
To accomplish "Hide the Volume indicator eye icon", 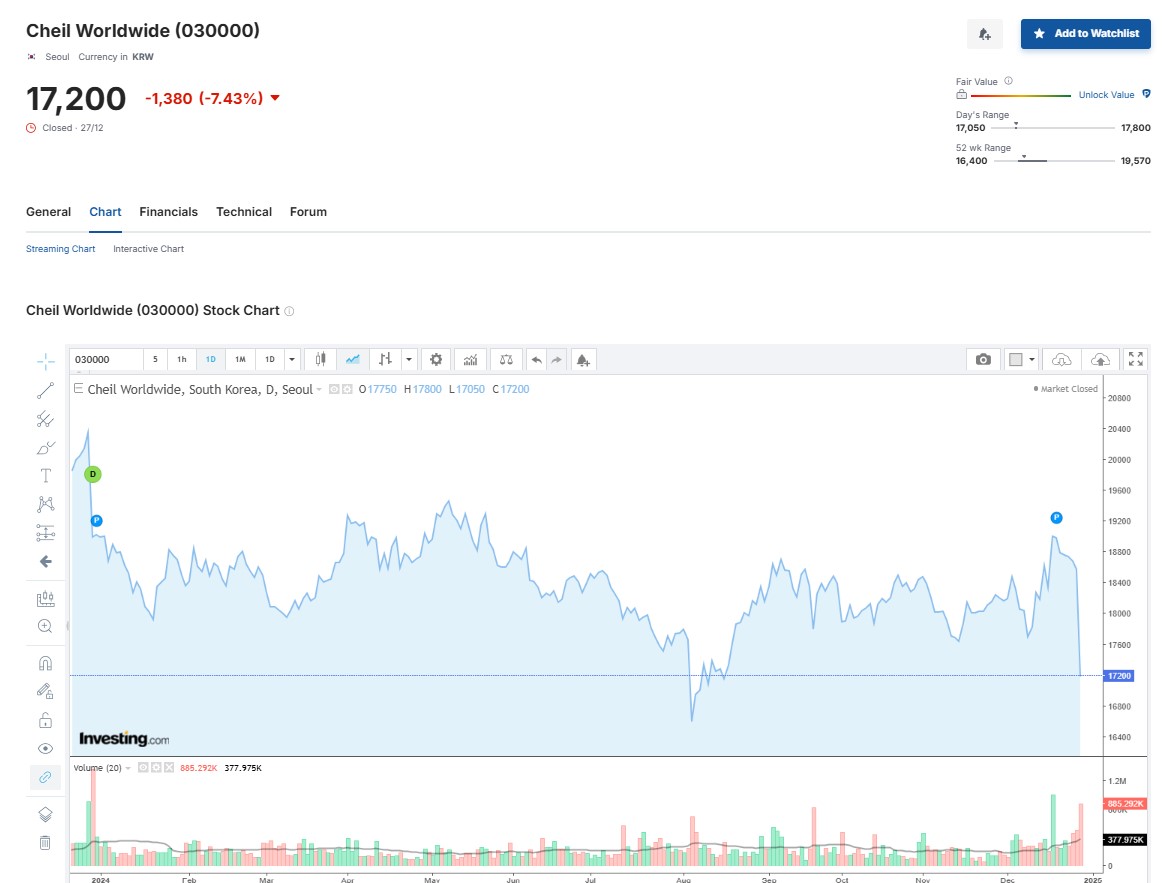I will [x=143, y=767].
